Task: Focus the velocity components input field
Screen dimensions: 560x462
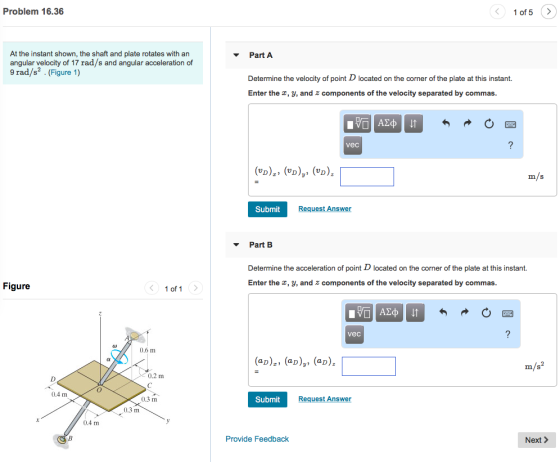Action: (x=367, y=177)
